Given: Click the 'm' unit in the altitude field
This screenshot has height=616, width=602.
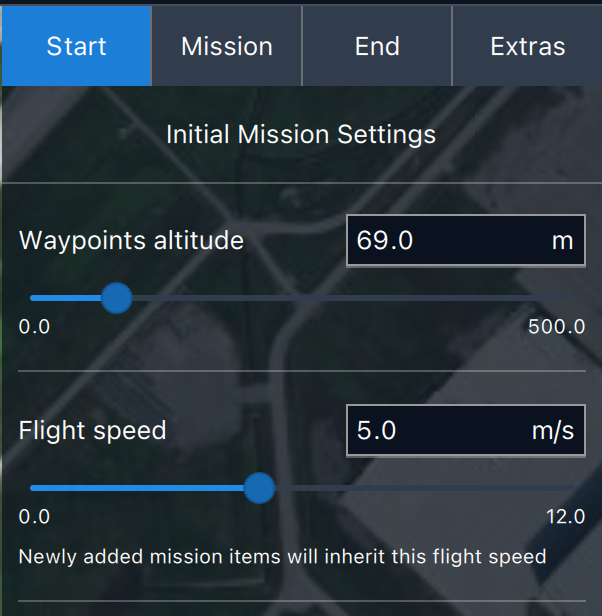Looking at the screenshot, I should coord(563,241).
